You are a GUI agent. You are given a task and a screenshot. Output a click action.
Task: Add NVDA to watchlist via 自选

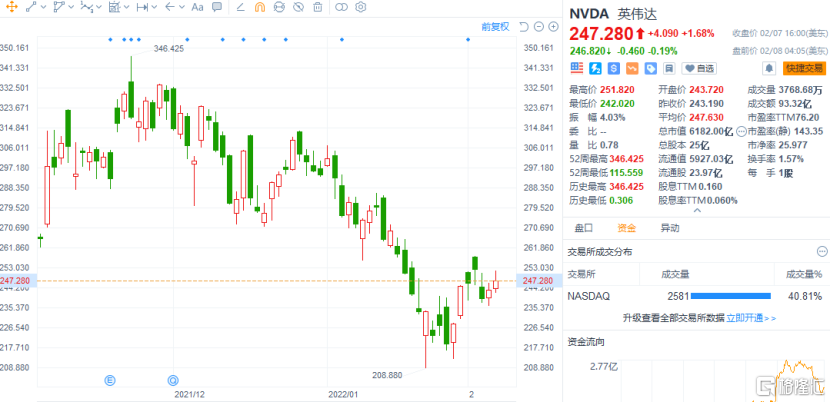[x=699, y=68]
